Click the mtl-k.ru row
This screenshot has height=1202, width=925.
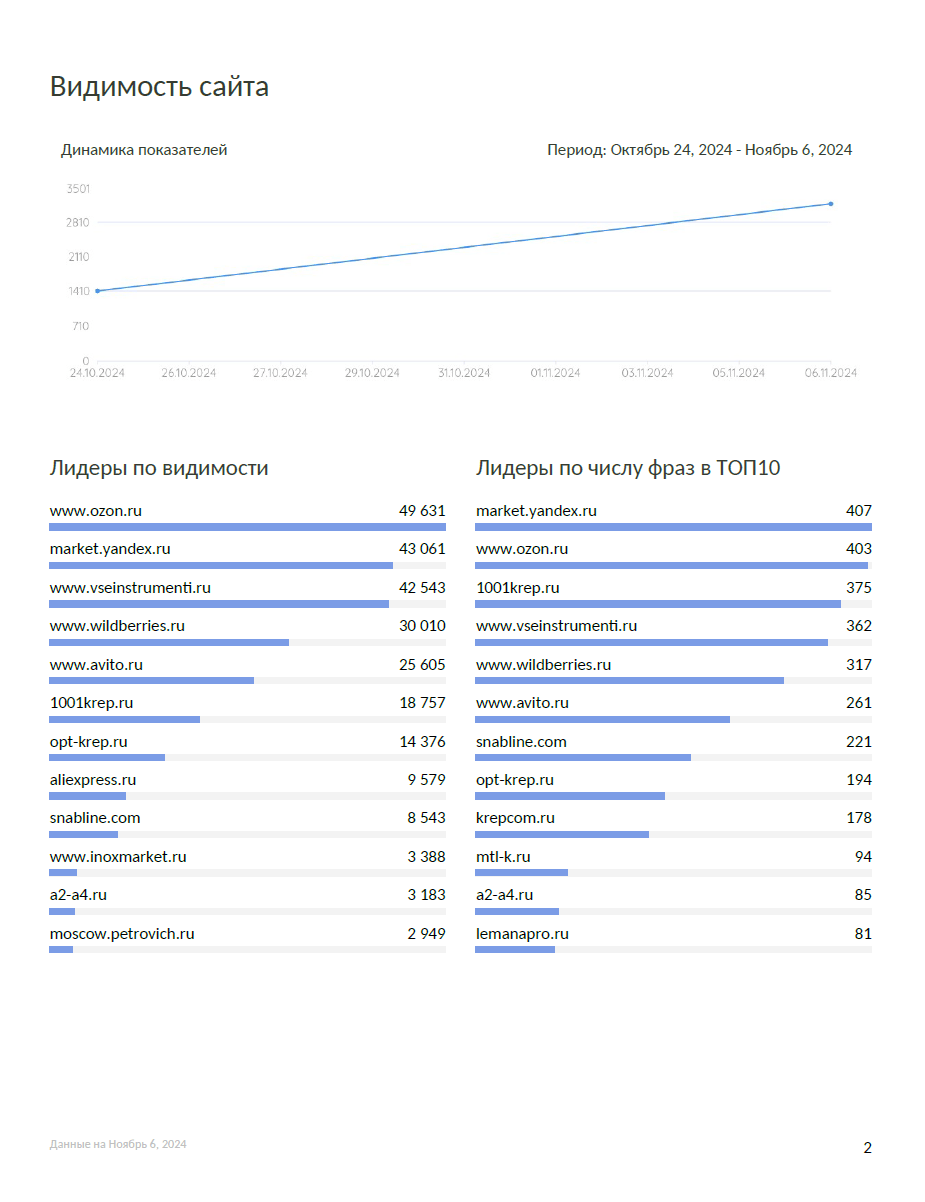point(674,862)
